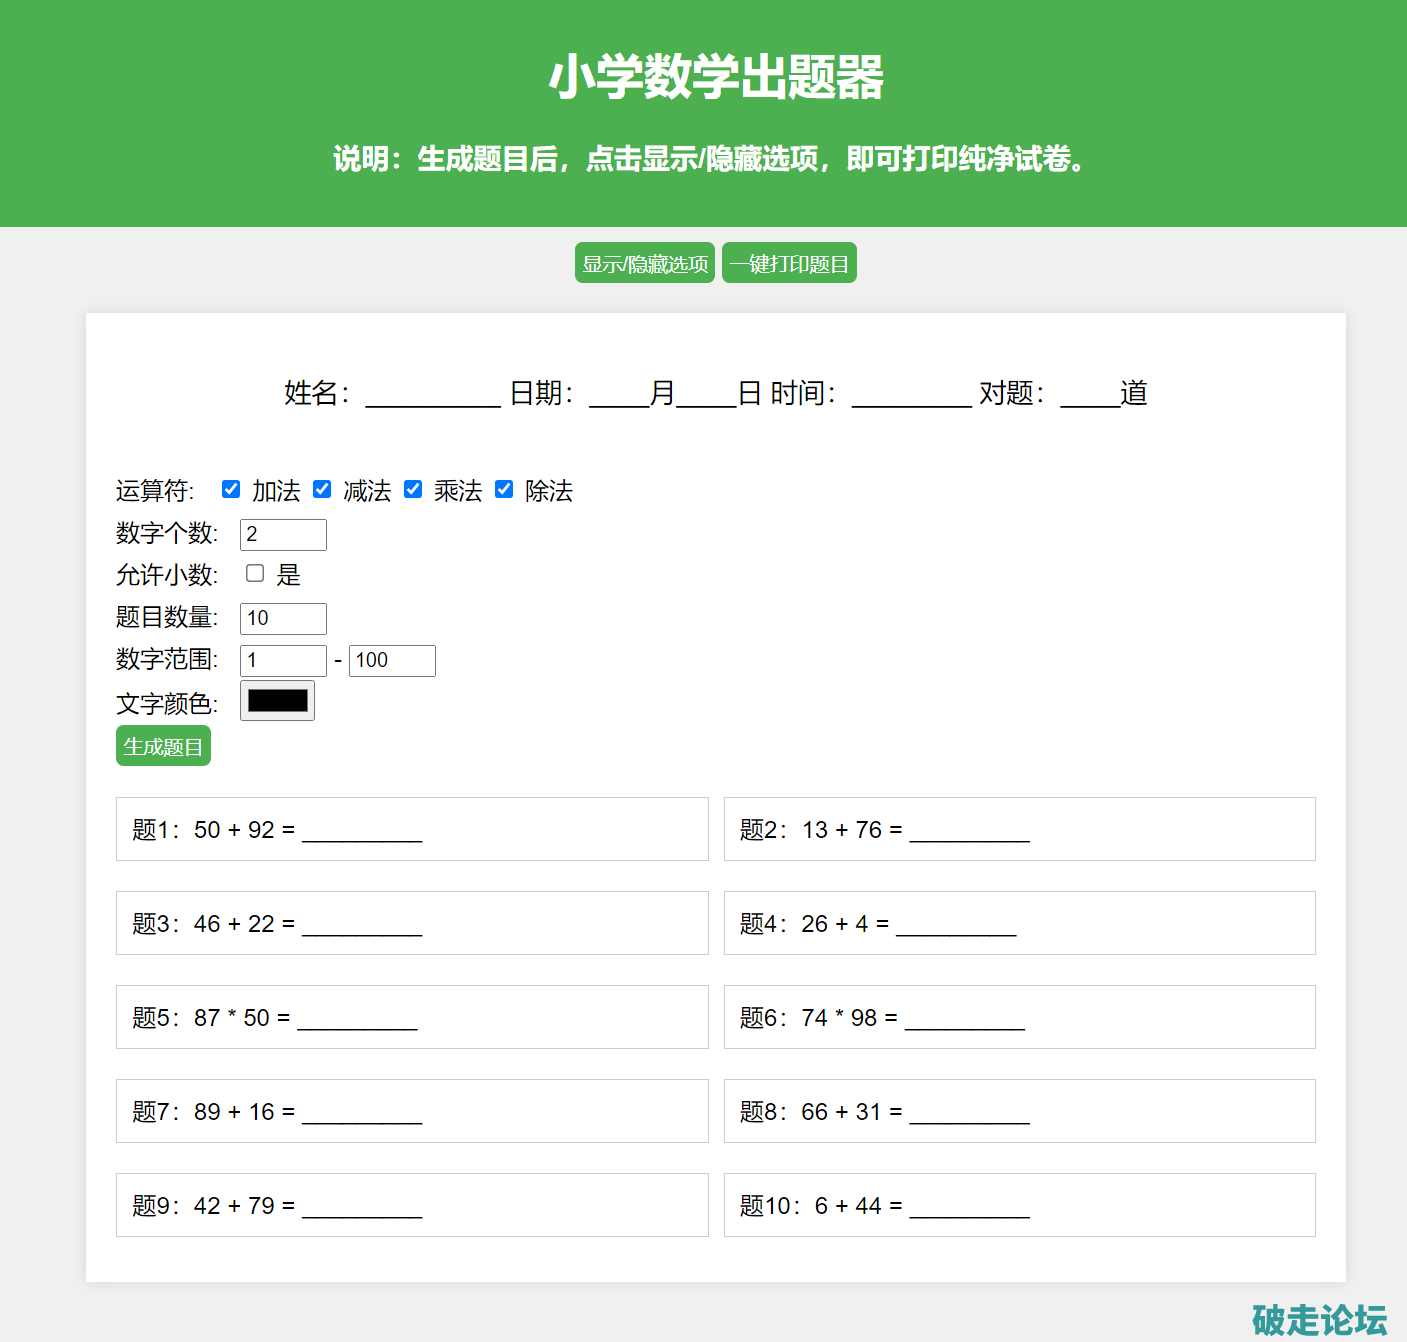Click the 破走论坛 watermark logo

[x=1319, y=1320]
